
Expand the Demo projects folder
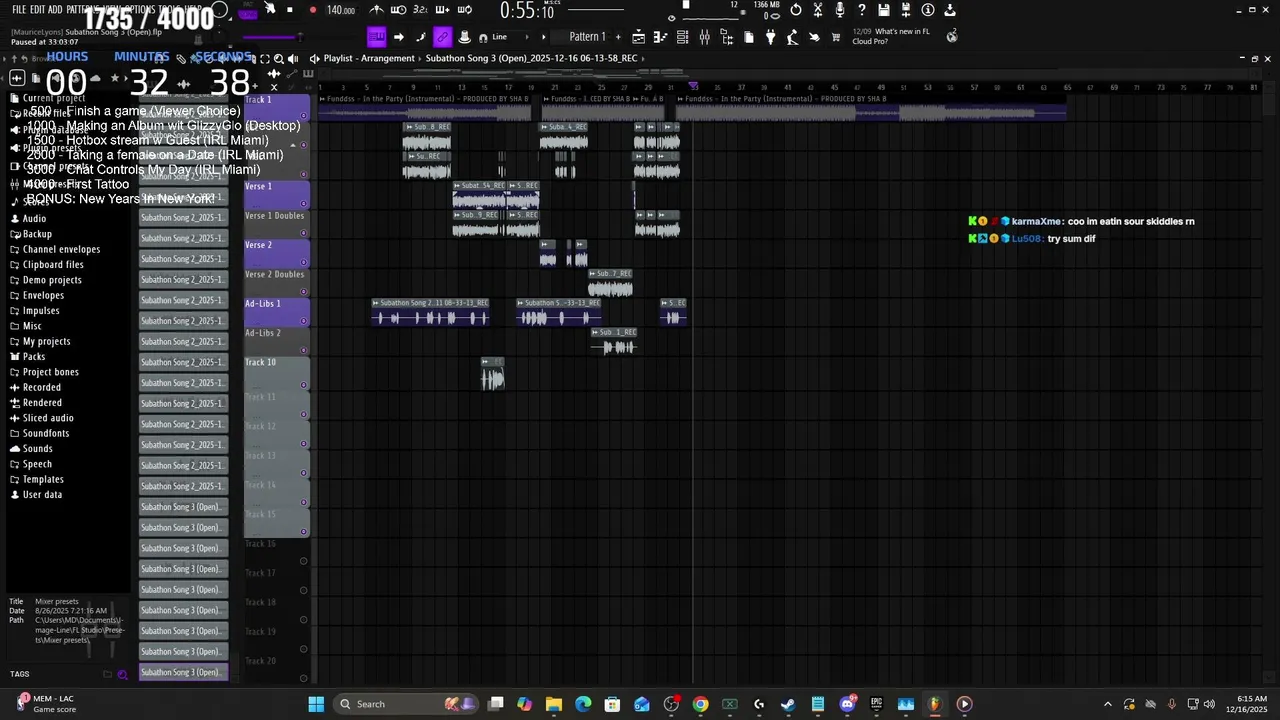[52, 280]
